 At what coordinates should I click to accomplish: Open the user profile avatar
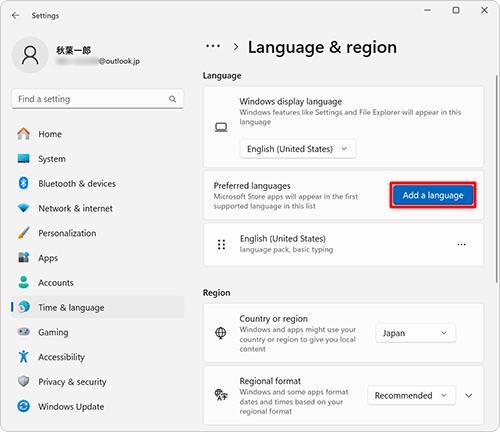pos(30,55)
